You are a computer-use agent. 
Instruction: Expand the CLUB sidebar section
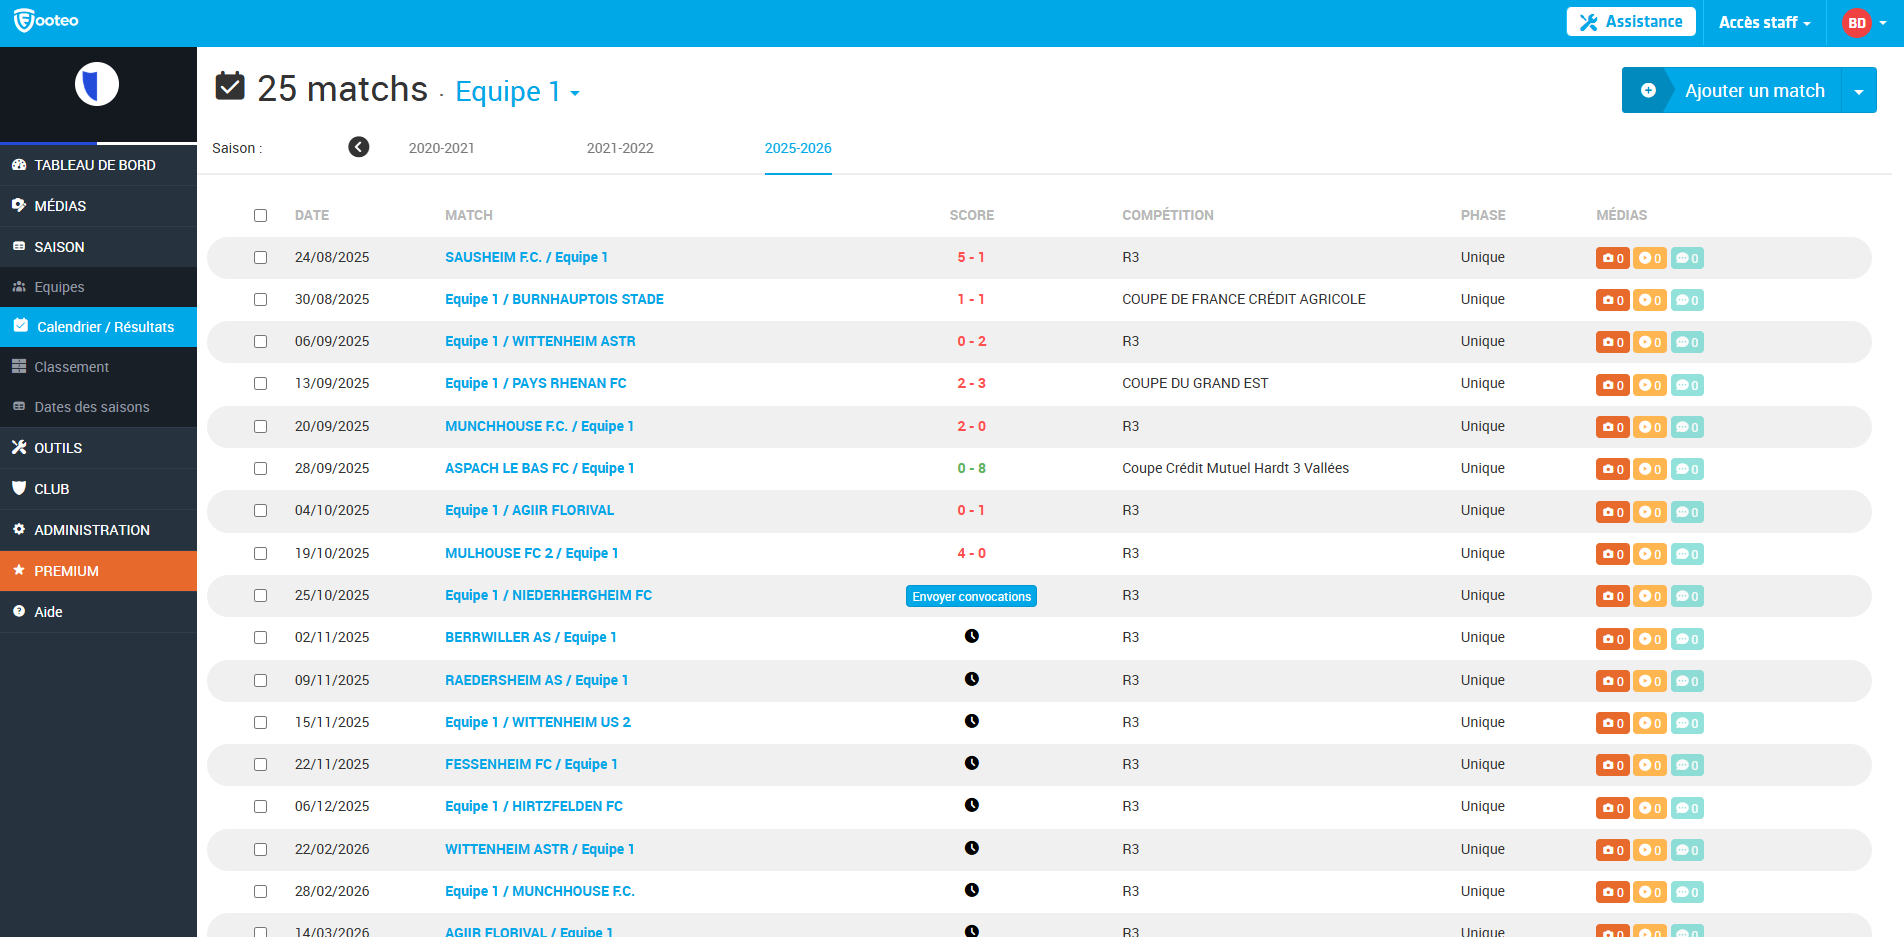tap(98, 488)
